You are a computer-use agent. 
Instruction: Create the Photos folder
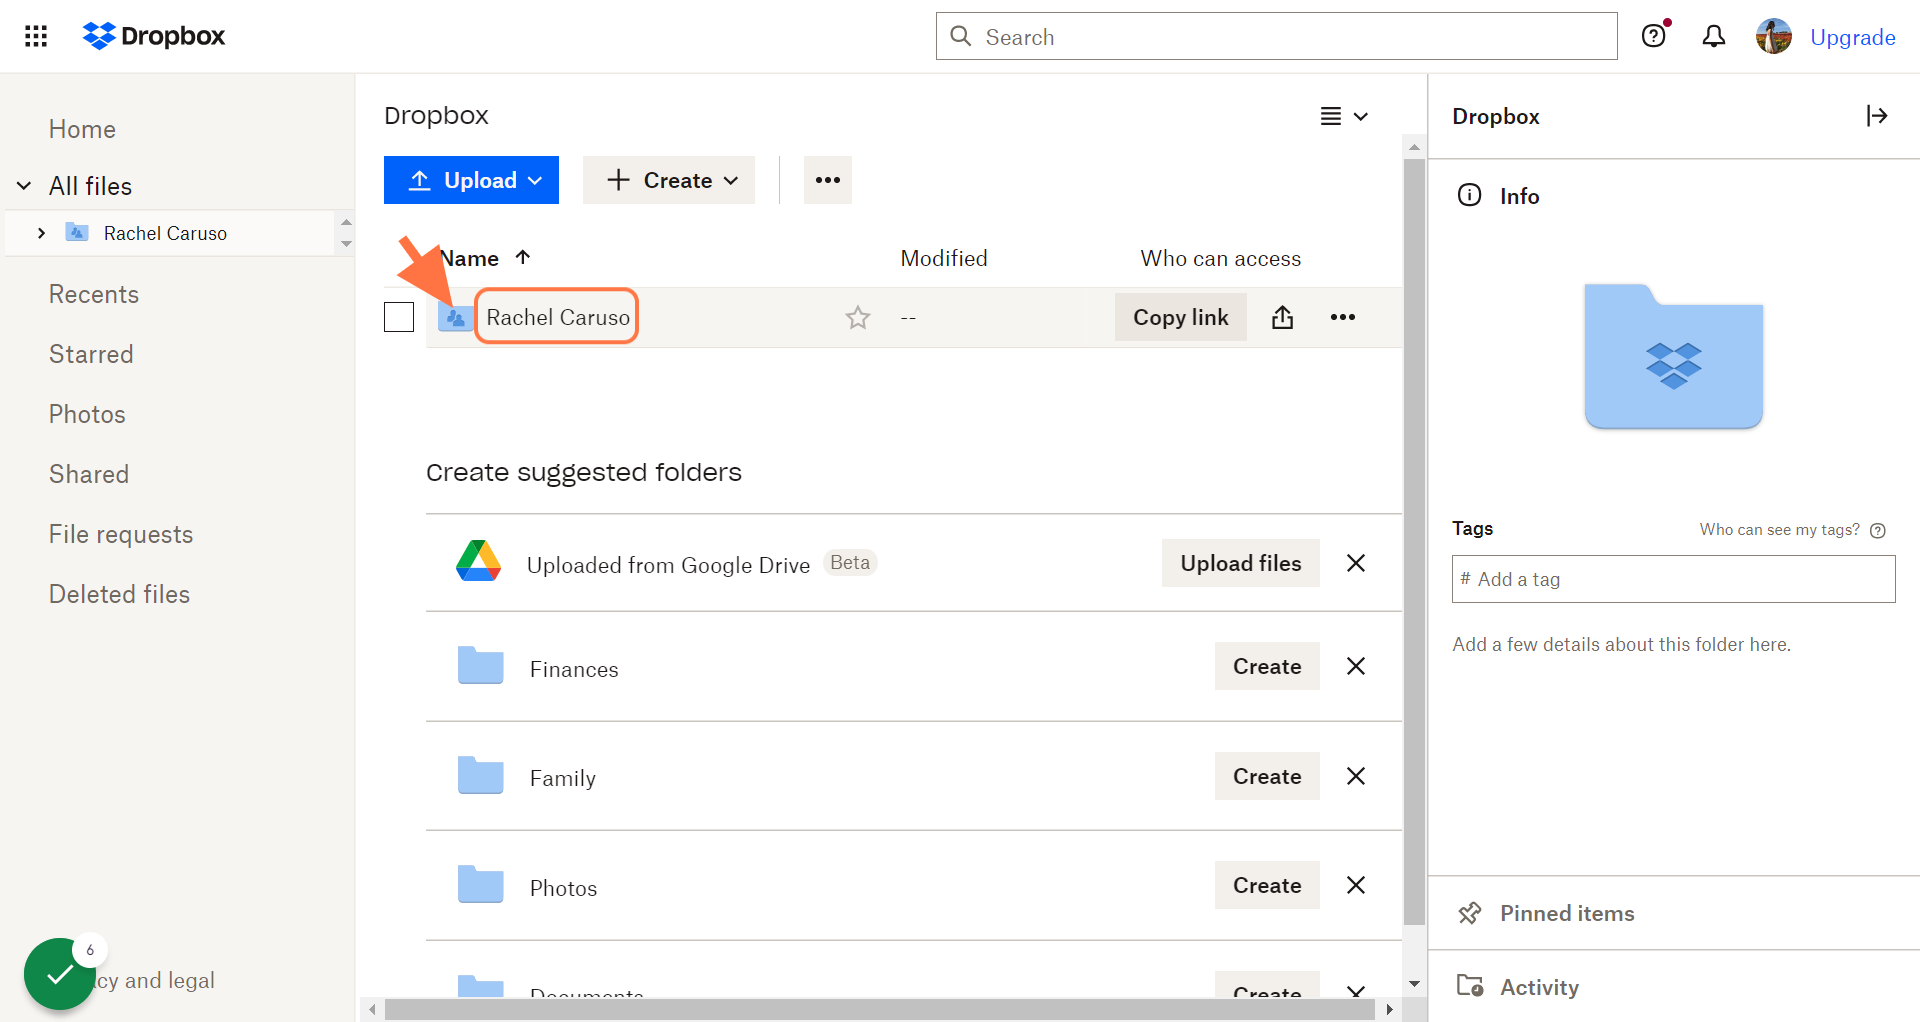pos(1267,885)
